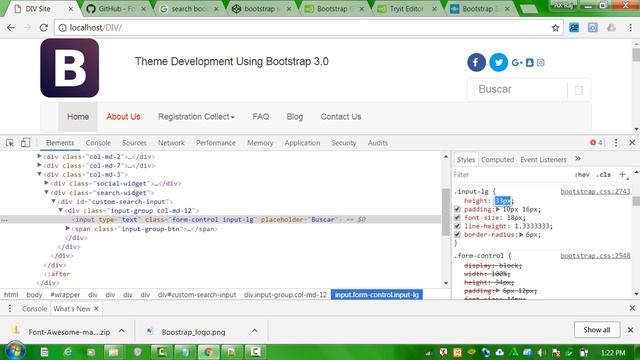Click the Twitter social icon
Viewport: 640px width, 360px height.
pyautogui.click(x=498, y=62)
